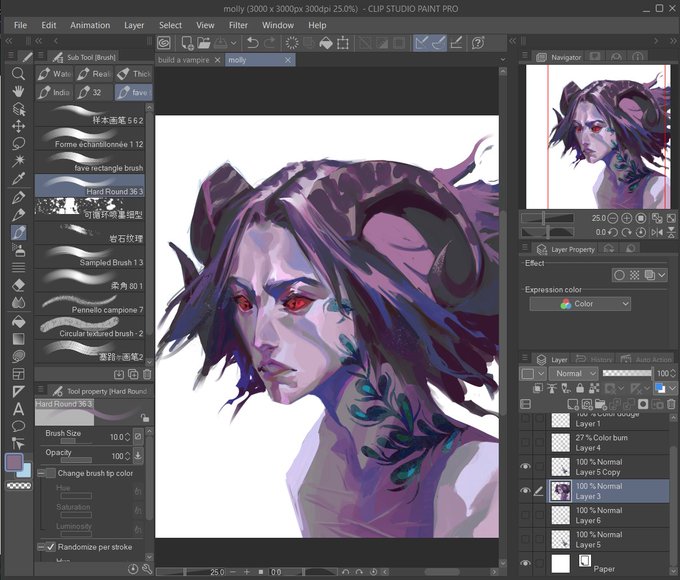Select the Airbrush tool
This screenshot has width=680, height=580.
[x=18, y=250]
